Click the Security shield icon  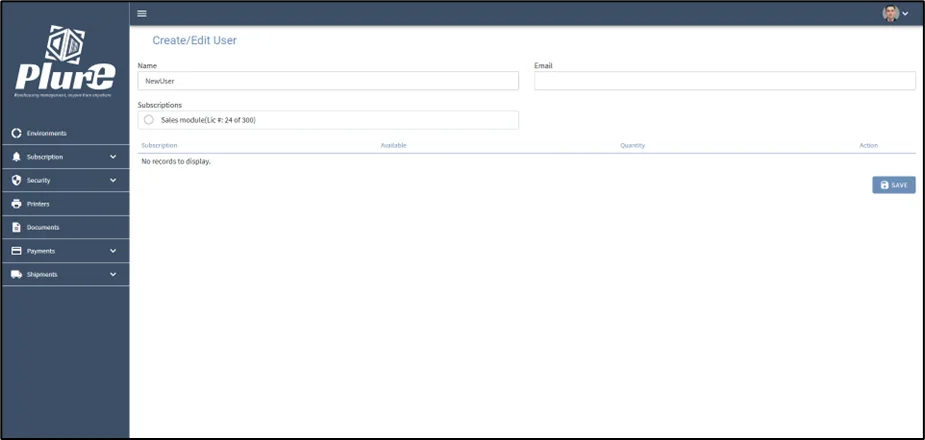17,180
